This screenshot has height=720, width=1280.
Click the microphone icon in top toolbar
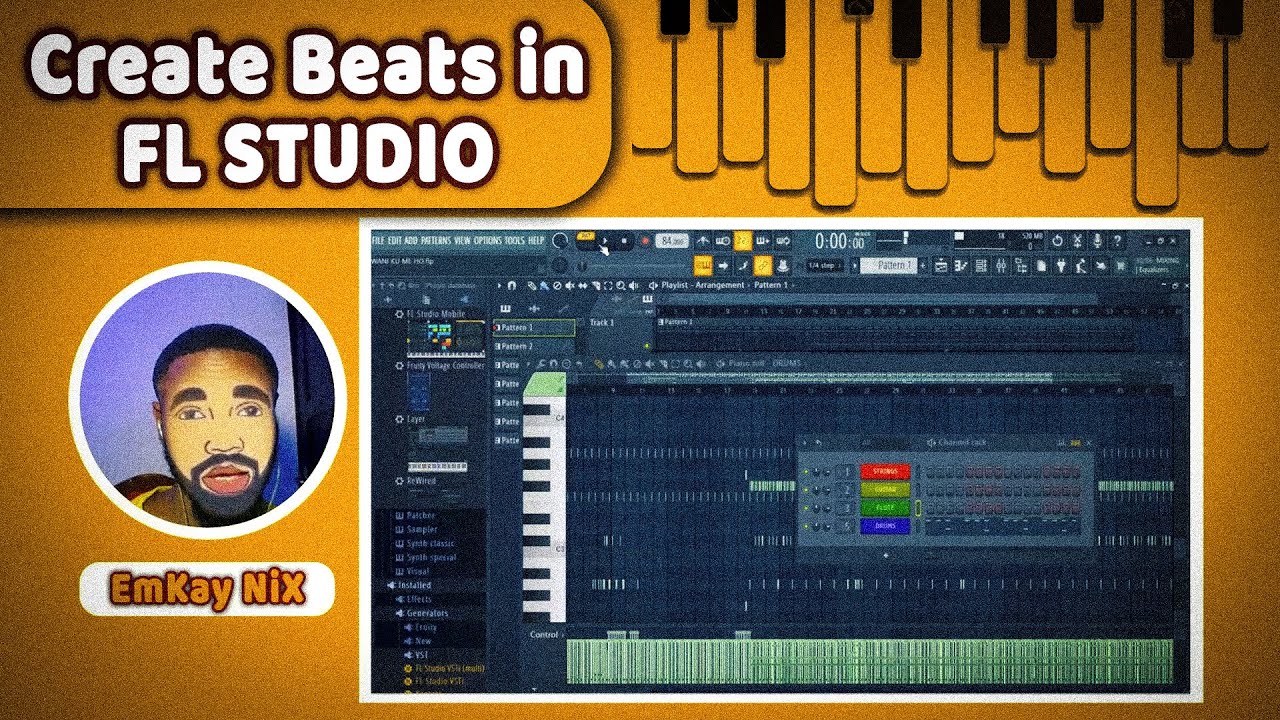[1097, 241]
